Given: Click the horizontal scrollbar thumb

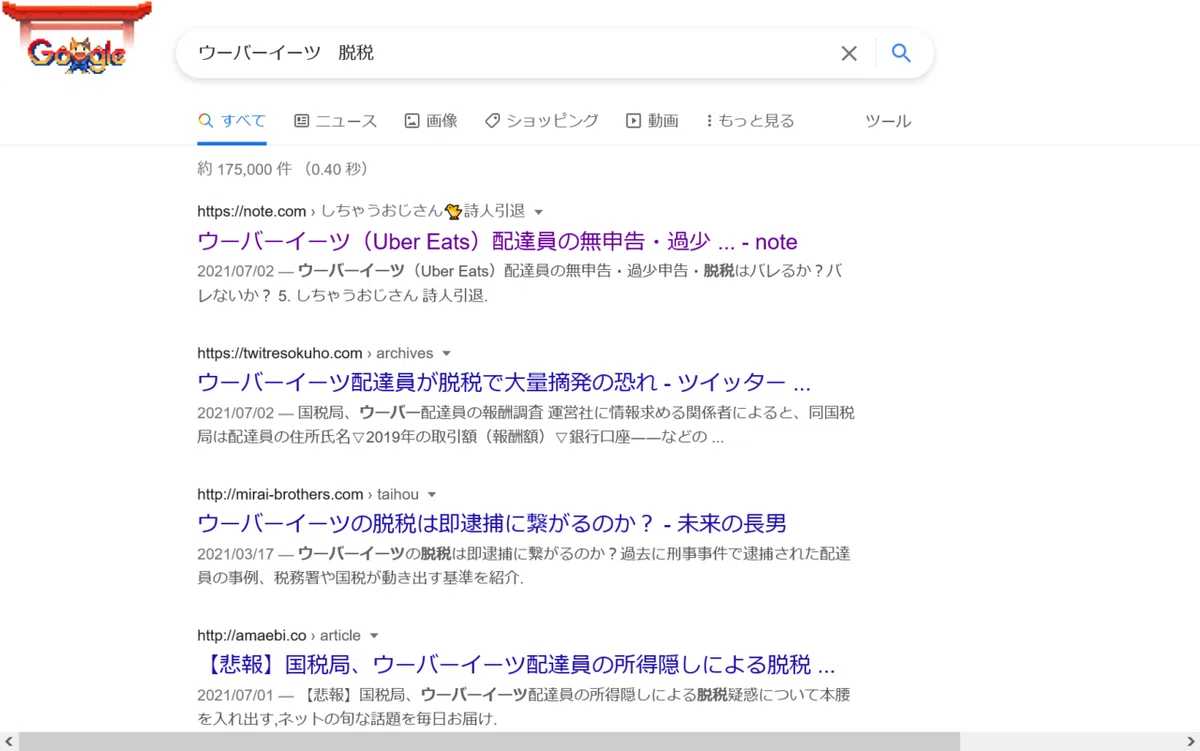Looking at the screenshot, I should click(489, 742).
